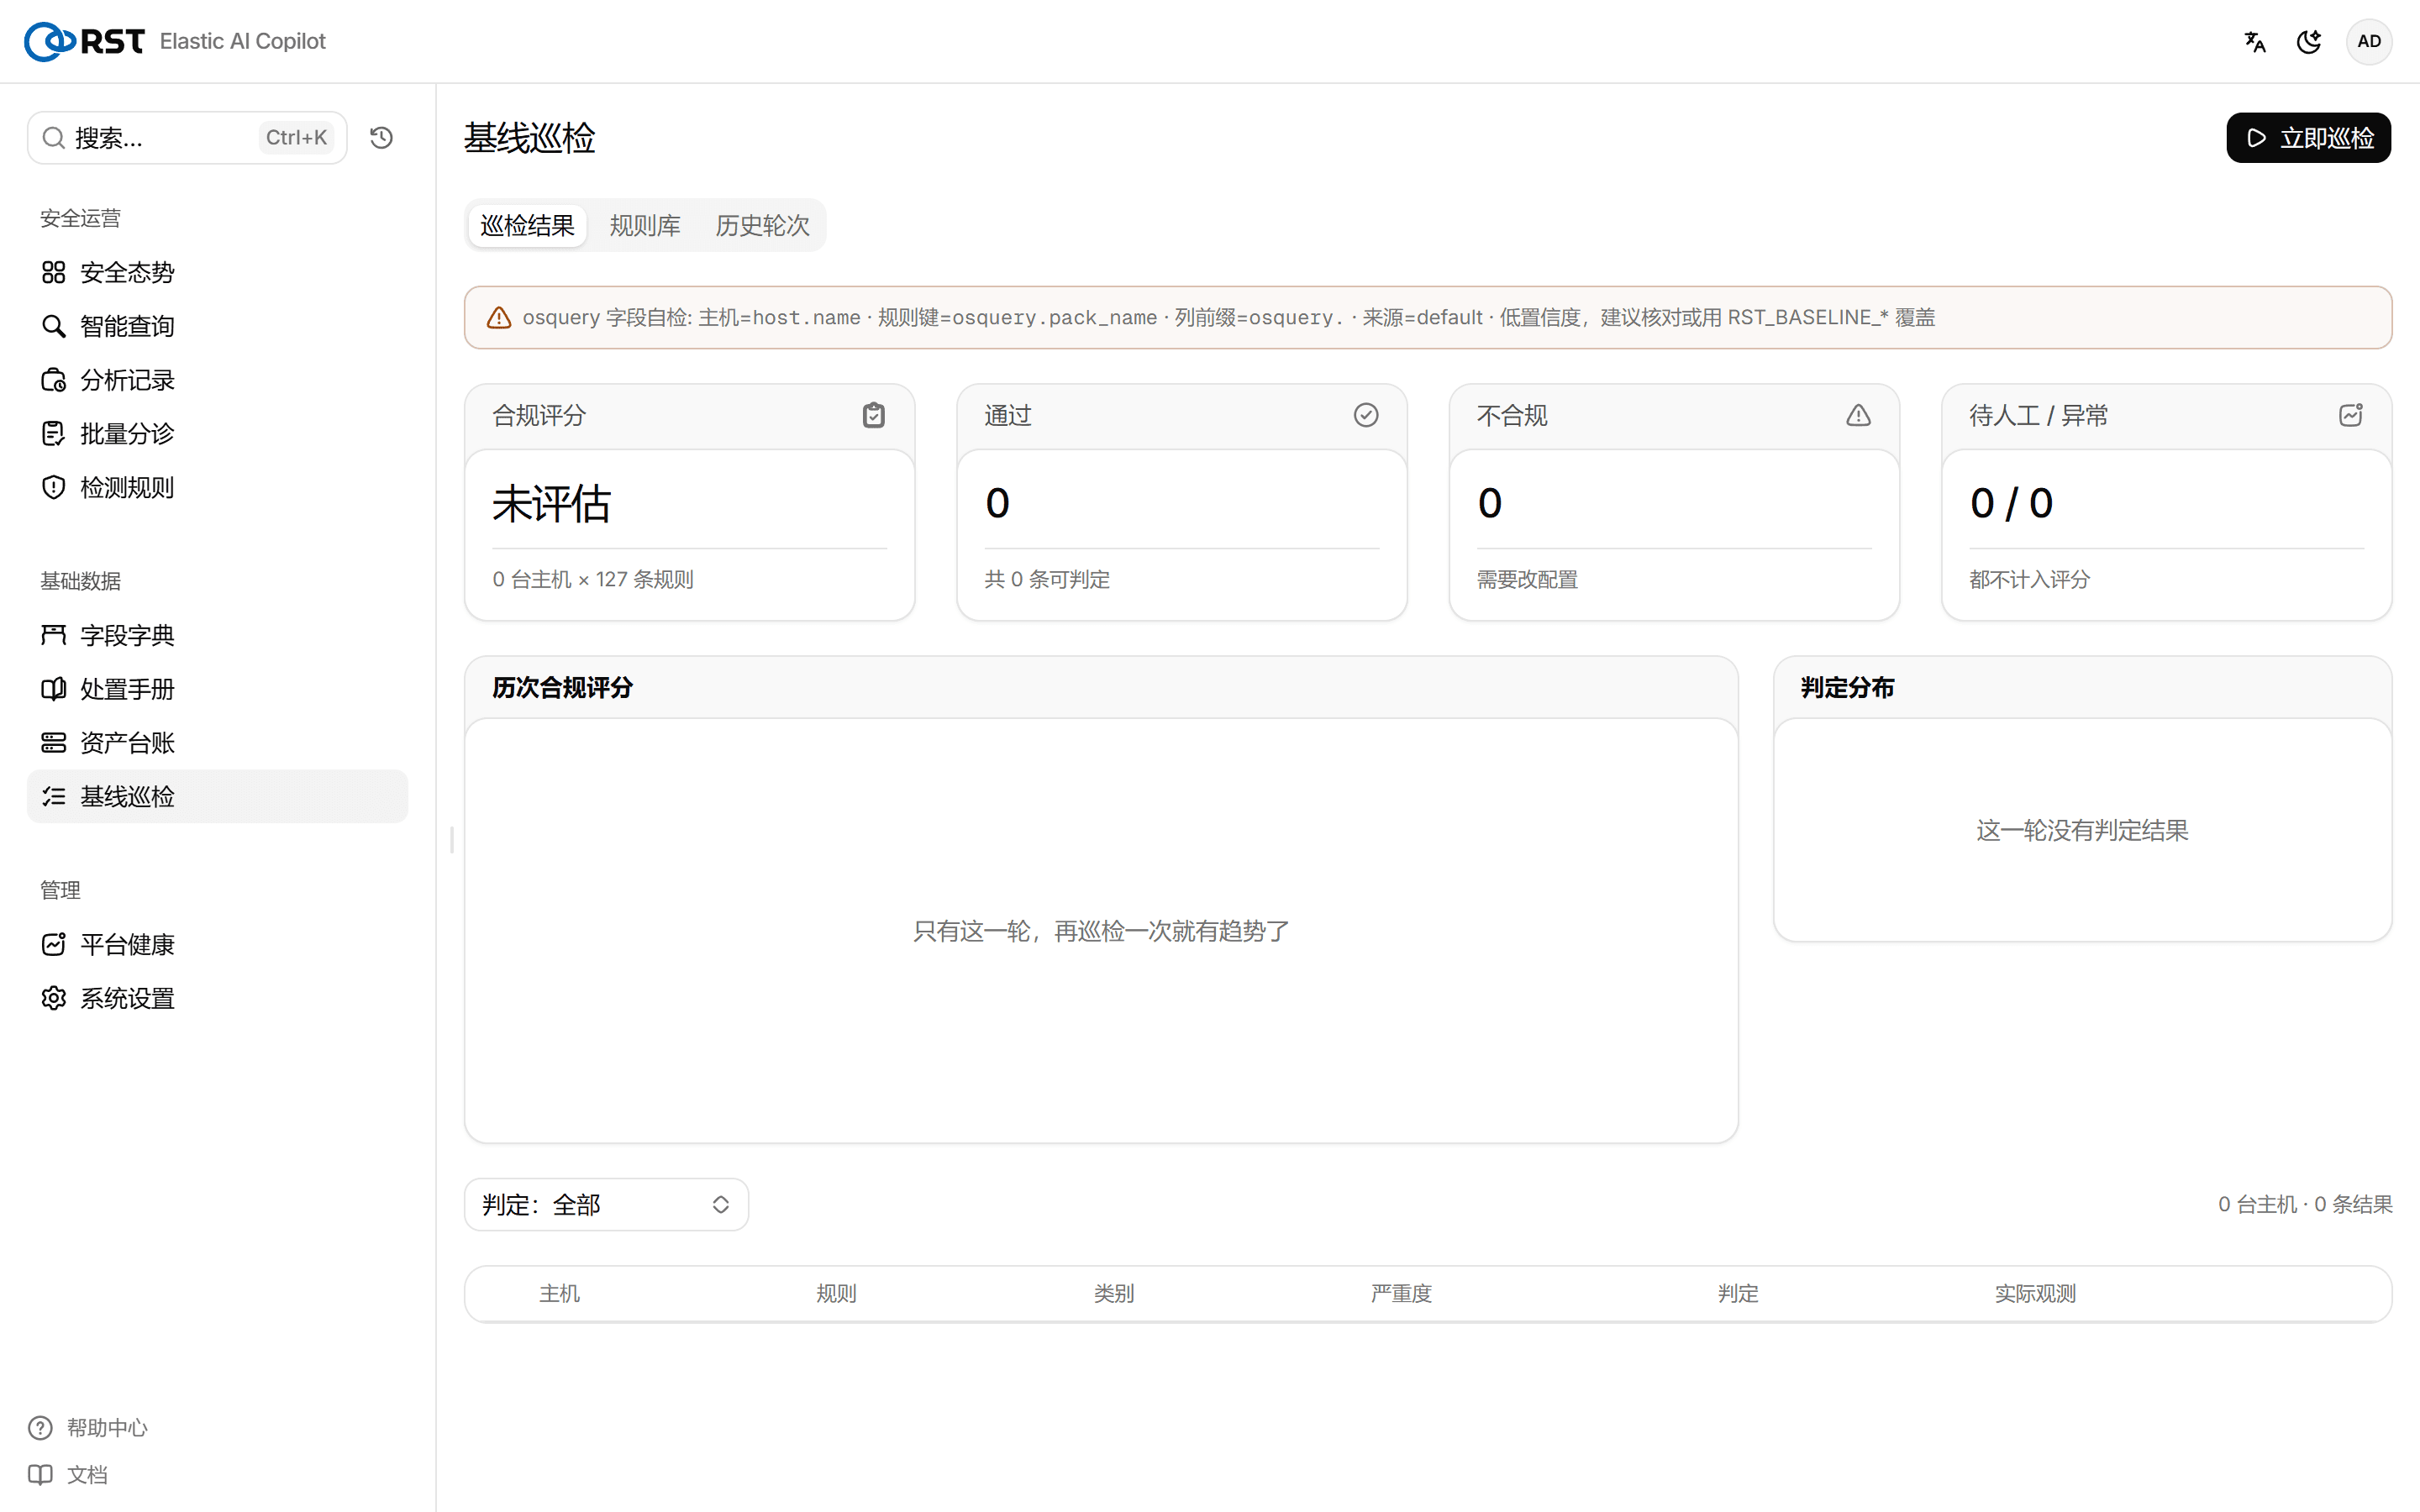Click 未评估 score value
The image size is (2420, 1512).
[551, 503]
